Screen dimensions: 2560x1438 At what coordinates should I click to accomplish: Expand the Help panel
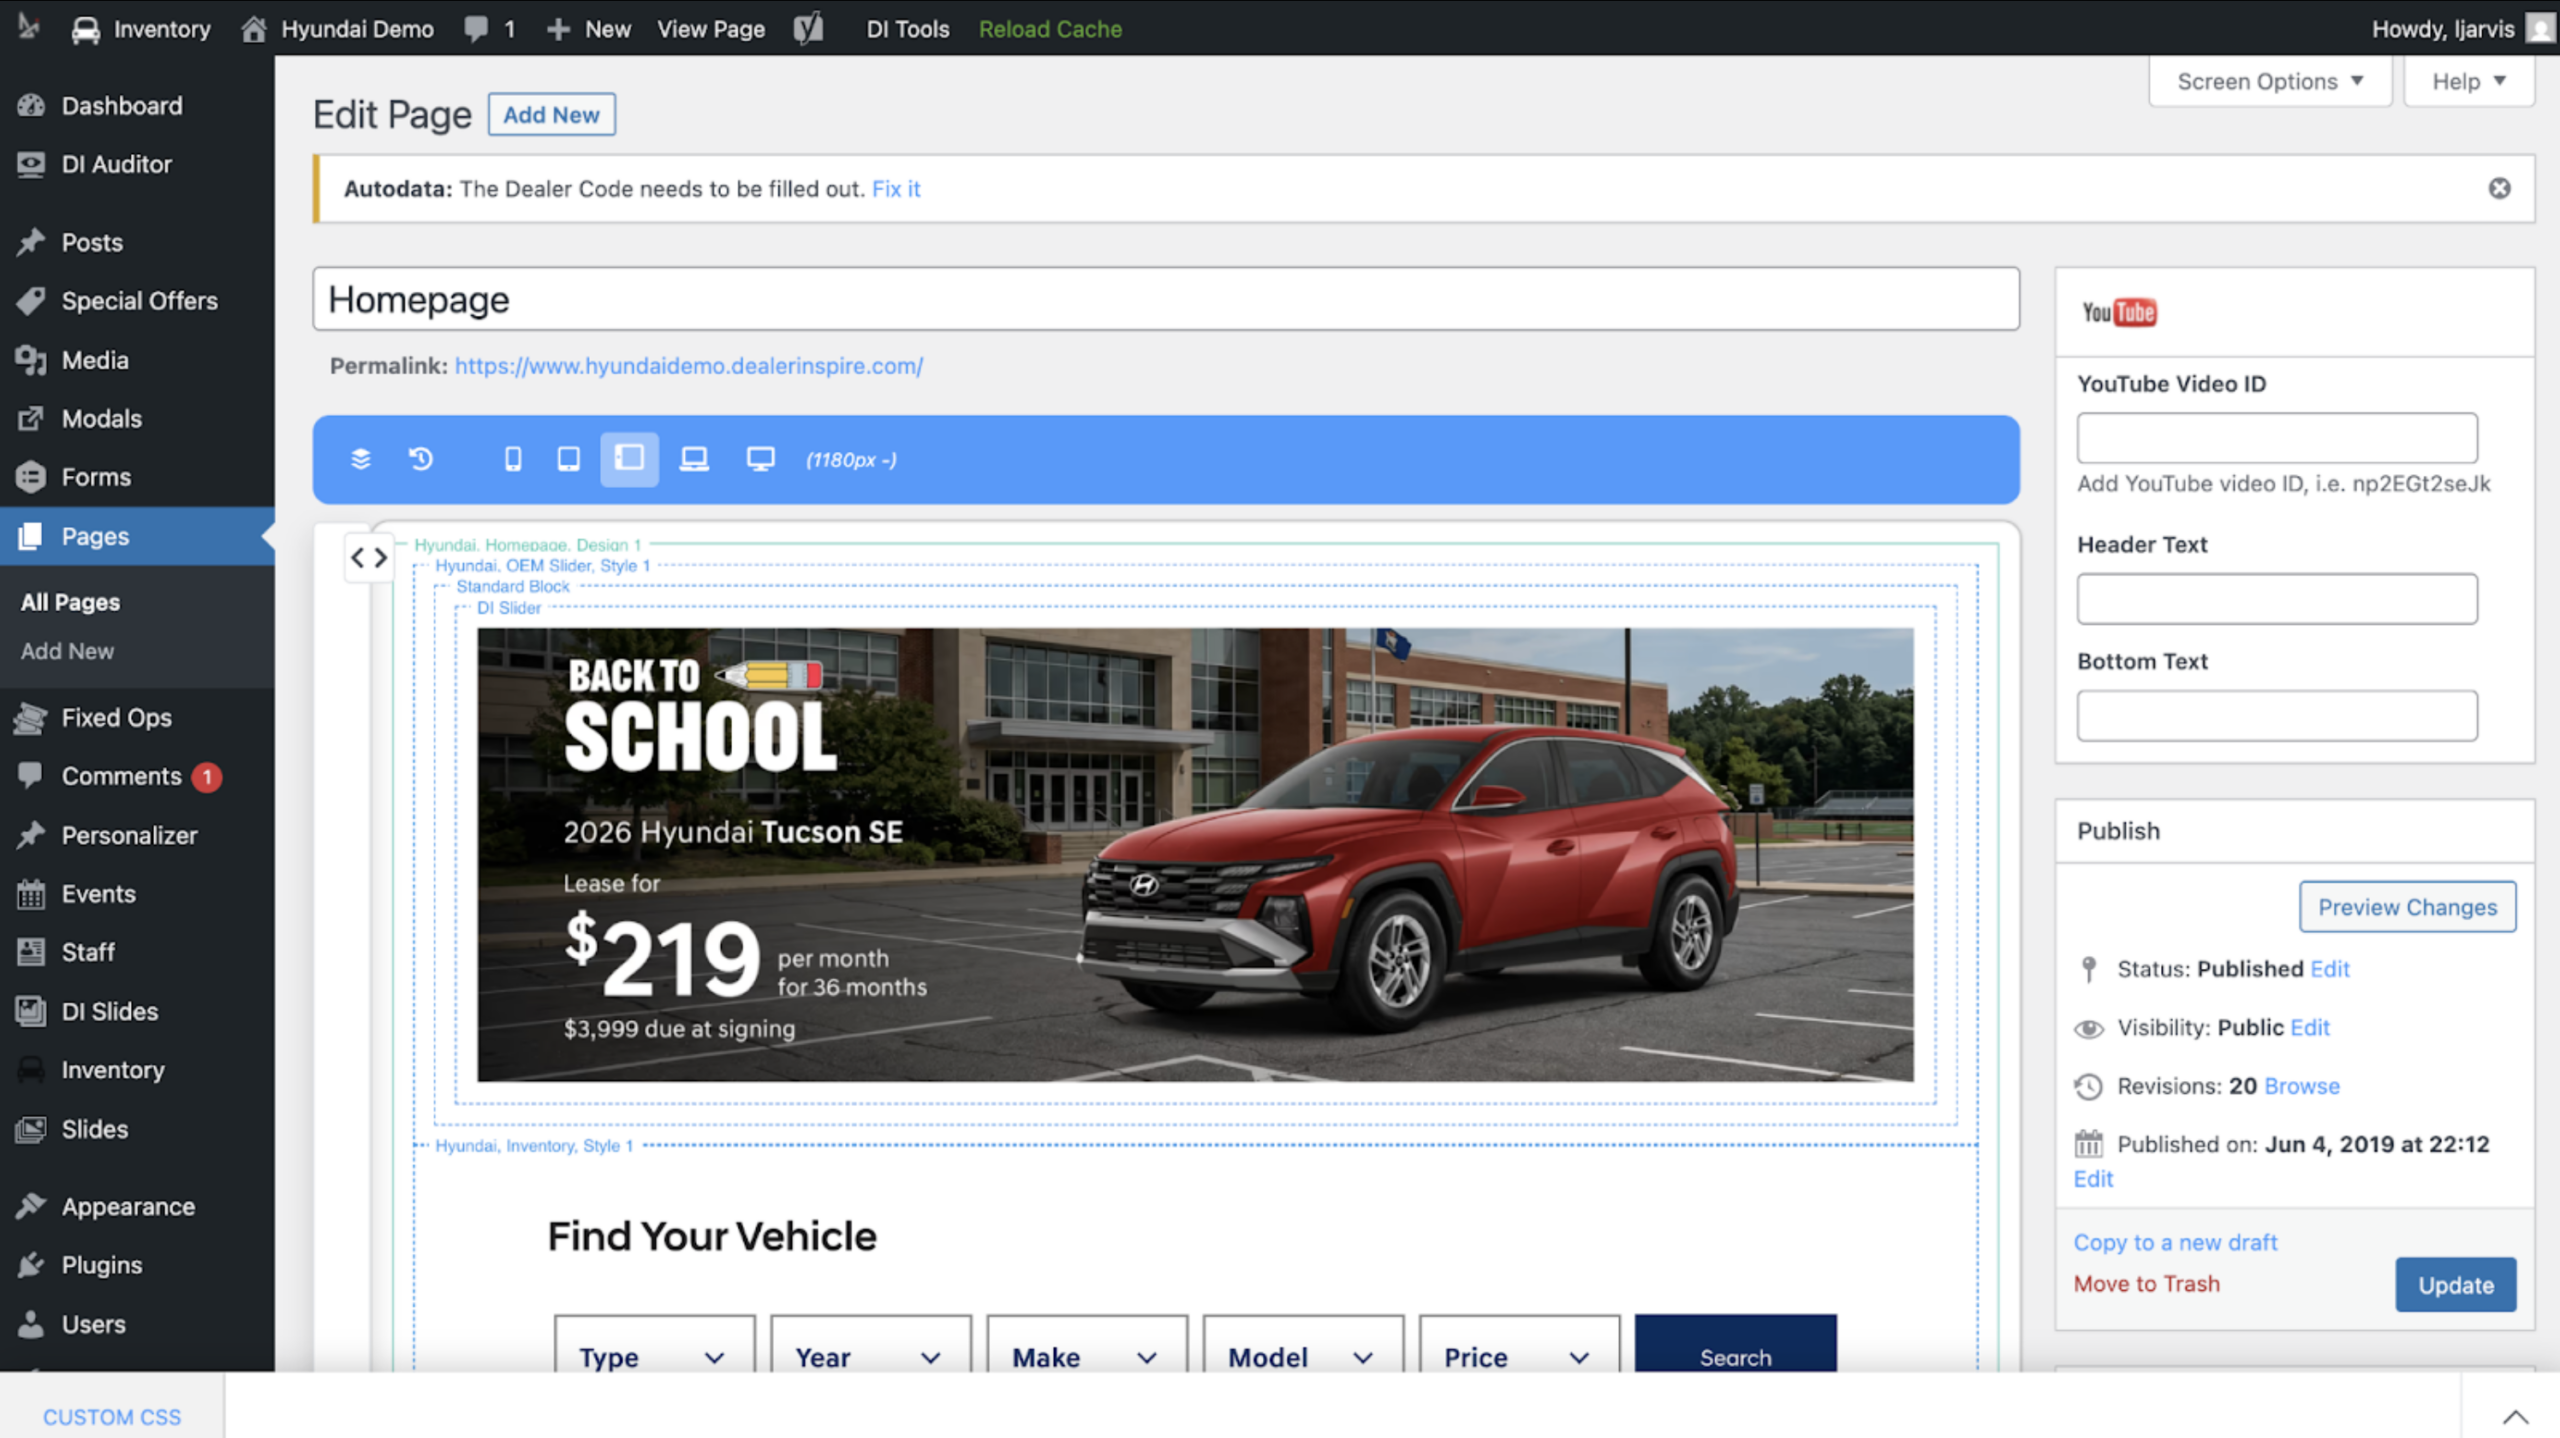point(2469,81)
